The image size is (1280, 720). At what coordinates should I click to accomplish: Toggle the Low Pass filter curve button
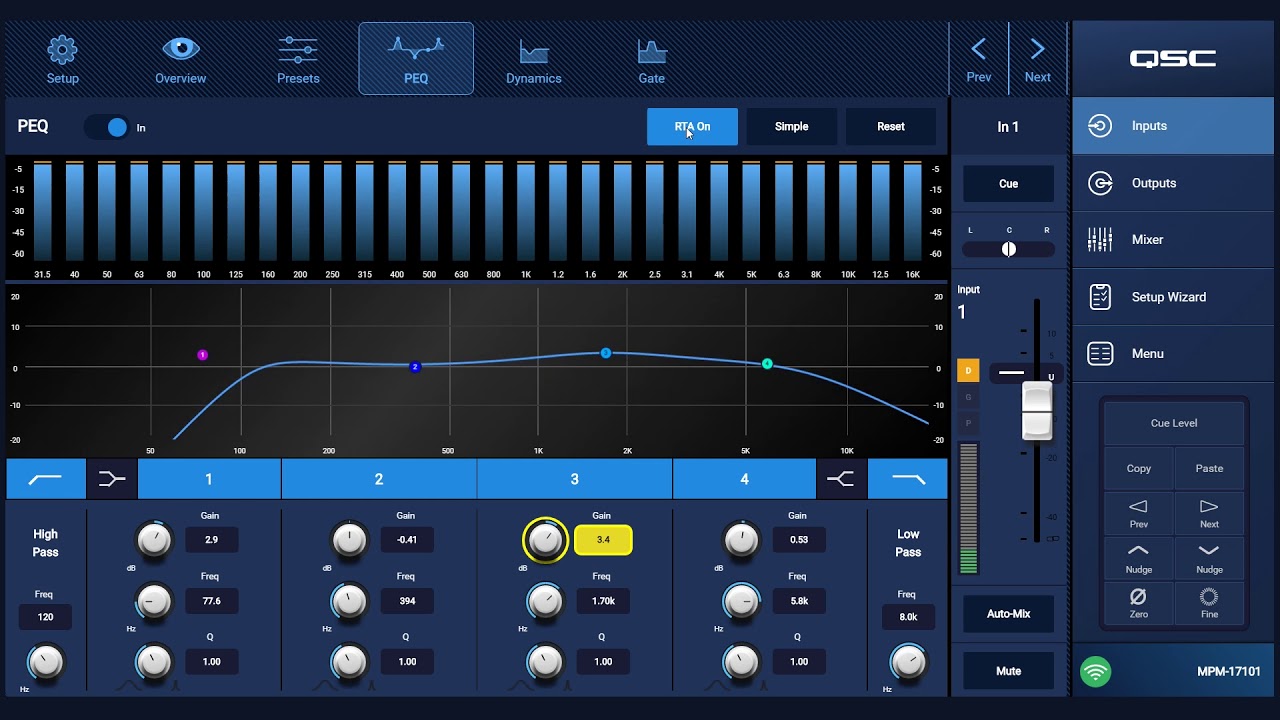(x=908, y=479)
